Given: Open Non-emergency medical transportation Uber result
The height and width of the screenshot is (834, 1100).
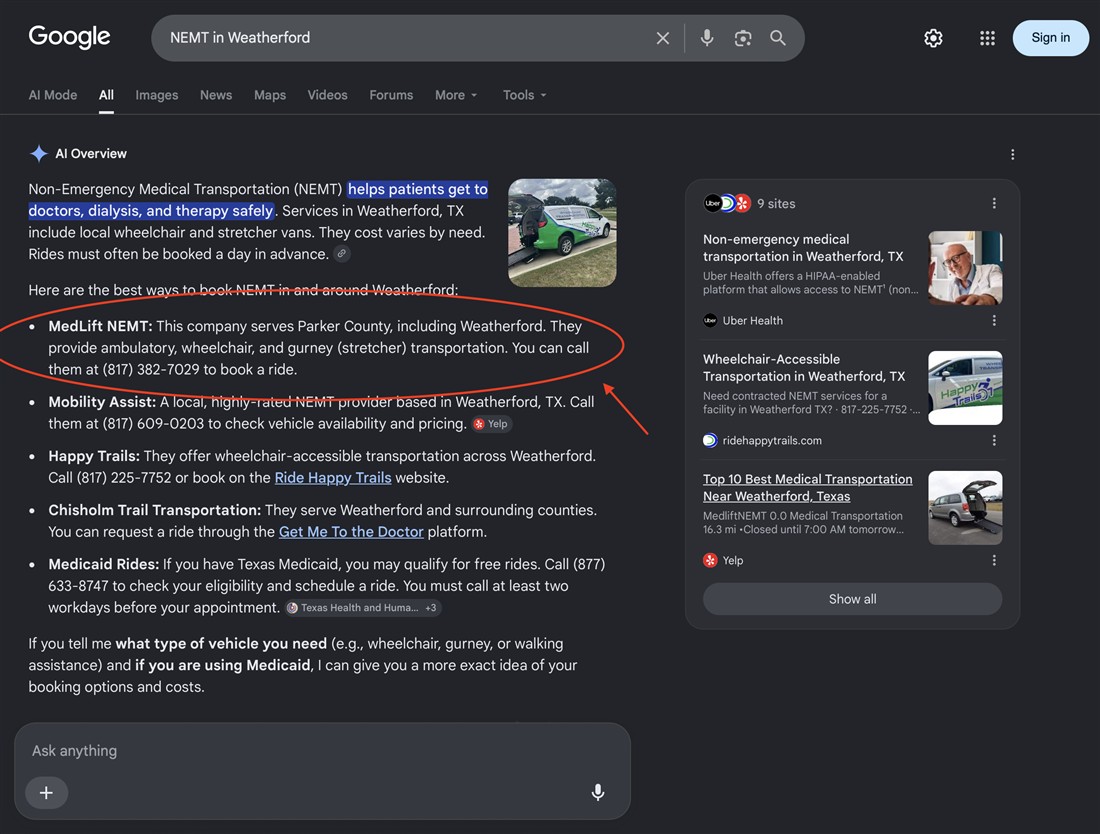Looking at the screenshot, I should pyautogui.click(x=803, y=248).
